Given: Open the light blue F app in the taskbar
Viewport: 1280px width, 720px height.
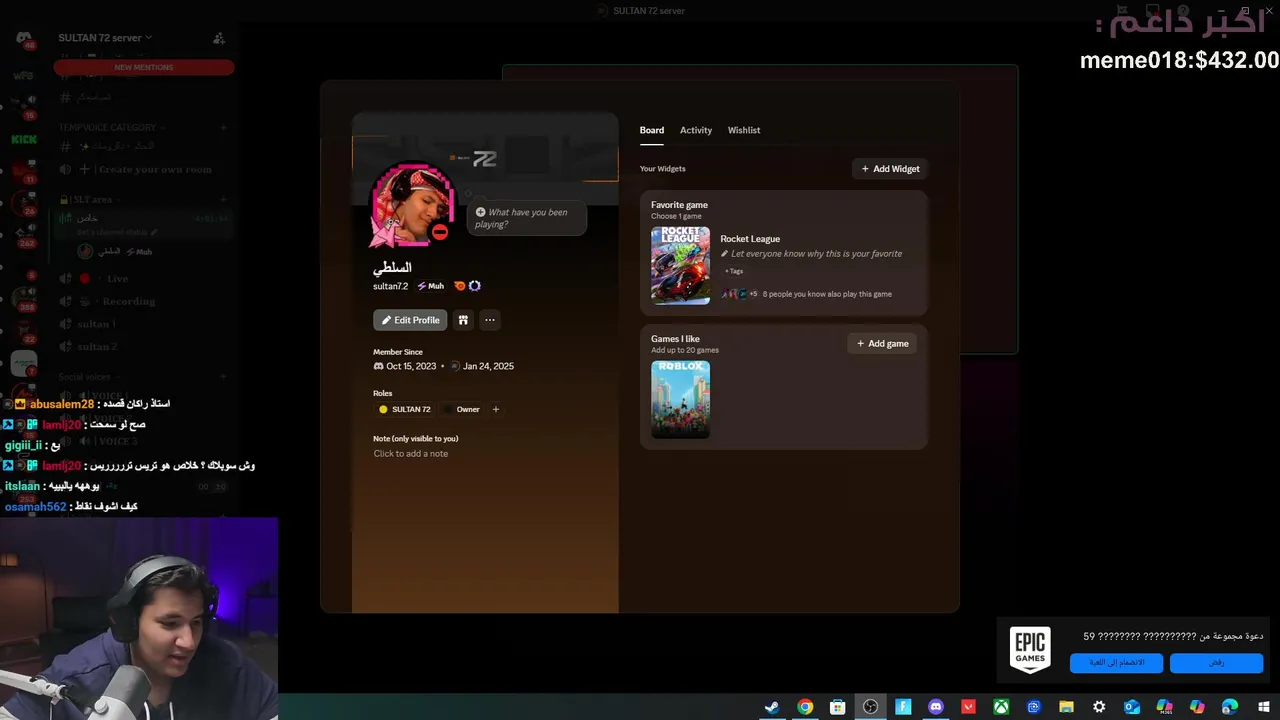Looking at the screenshot, I should (903, 707).
